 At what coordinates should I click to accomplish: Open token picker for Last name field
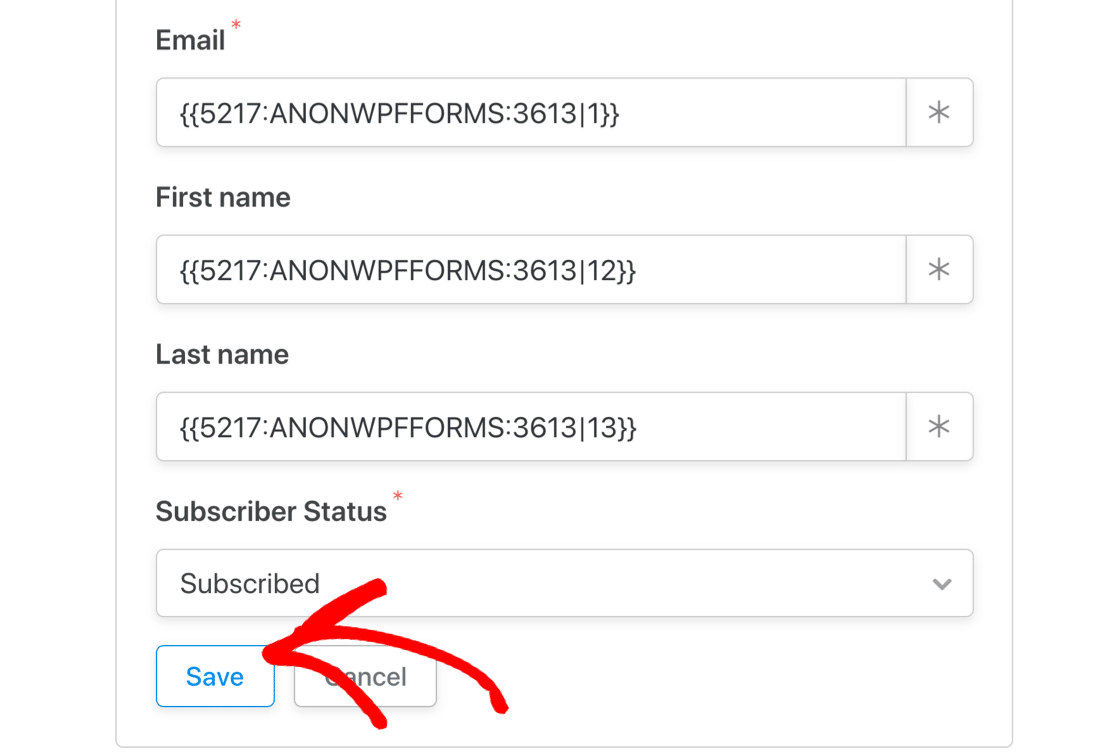pyautogui.click(x=939, y=427)
